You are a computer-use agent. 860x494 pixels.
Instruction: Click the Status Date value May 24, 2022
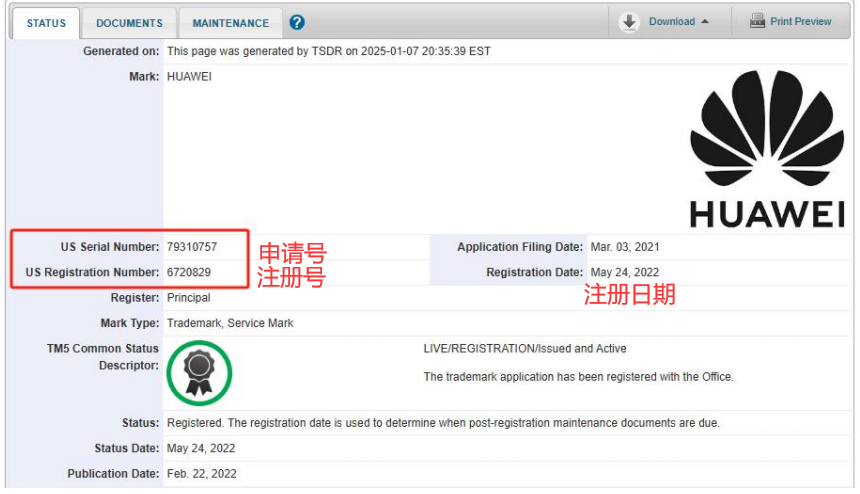tap(201, 448)
